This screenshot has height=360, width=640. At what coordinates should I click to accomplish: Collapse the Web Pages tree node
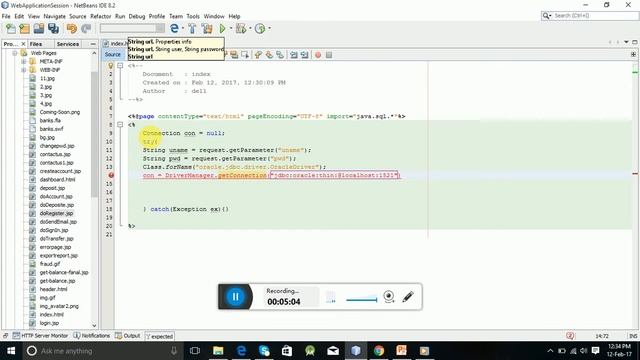(15, 53)
